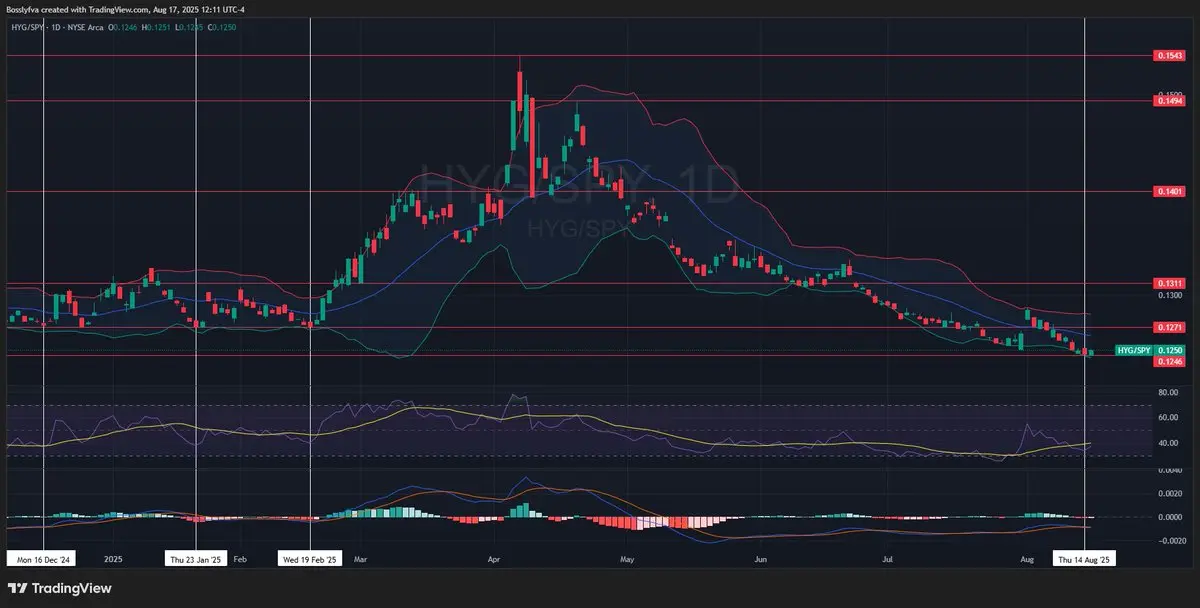Select the 0.1246 horizontal line price label
Viewport: 1200px width, 608px height.
[x=1170, y=361]
